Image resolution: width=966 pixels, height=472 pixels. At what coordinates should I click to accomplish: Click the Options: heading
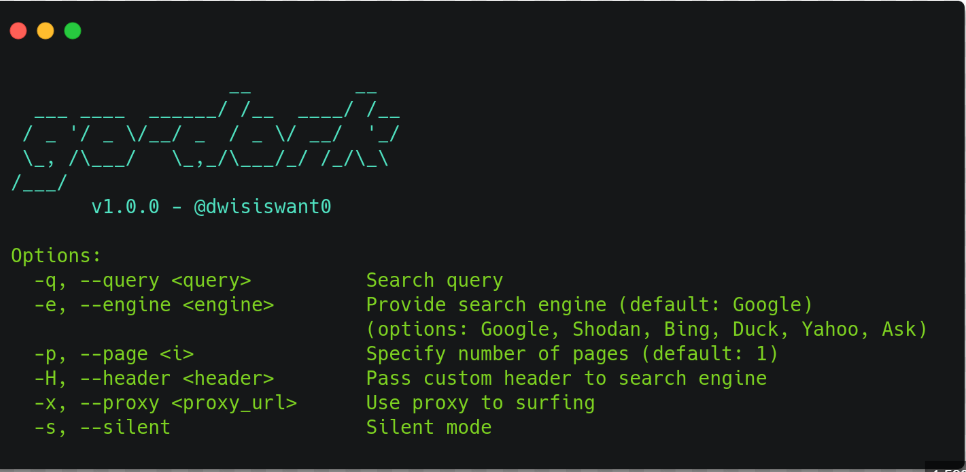tap(56, 256)
